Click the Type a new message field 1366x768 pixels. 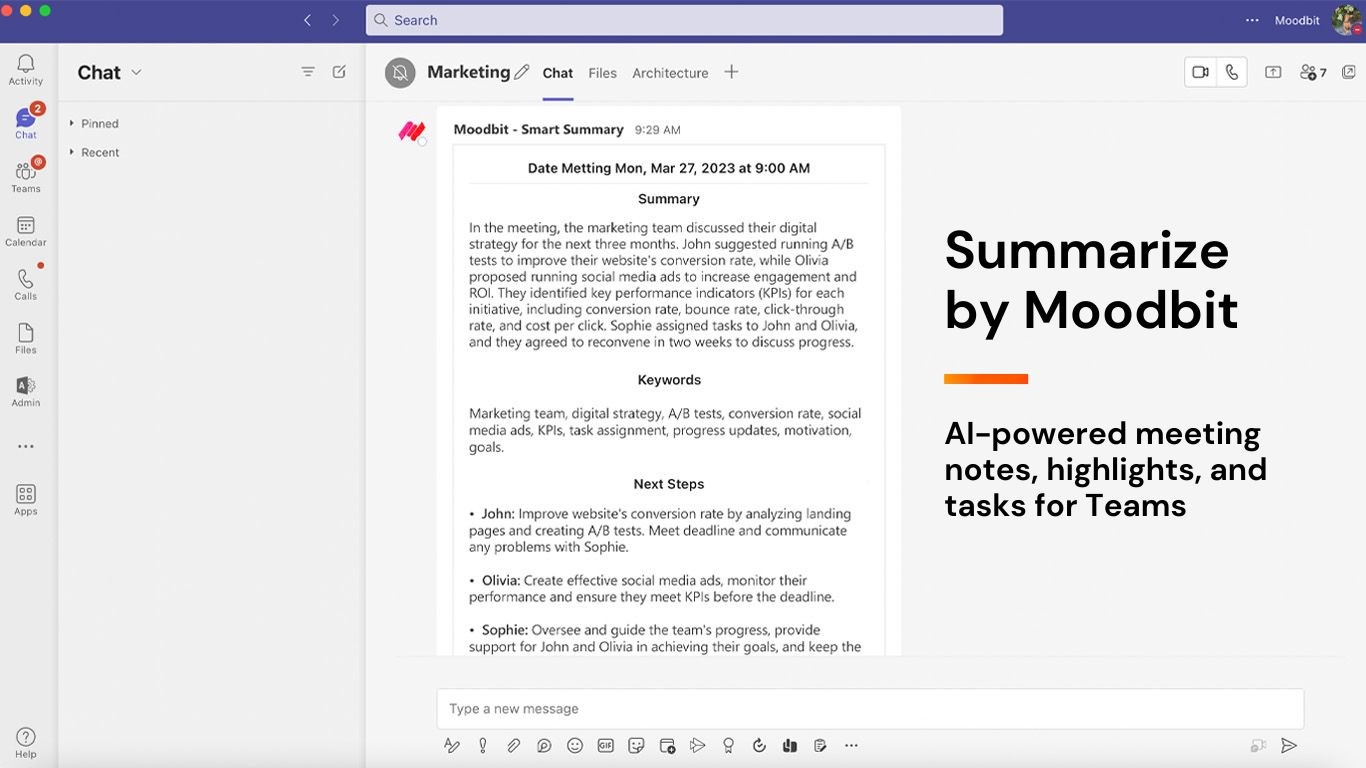point(870,709)
